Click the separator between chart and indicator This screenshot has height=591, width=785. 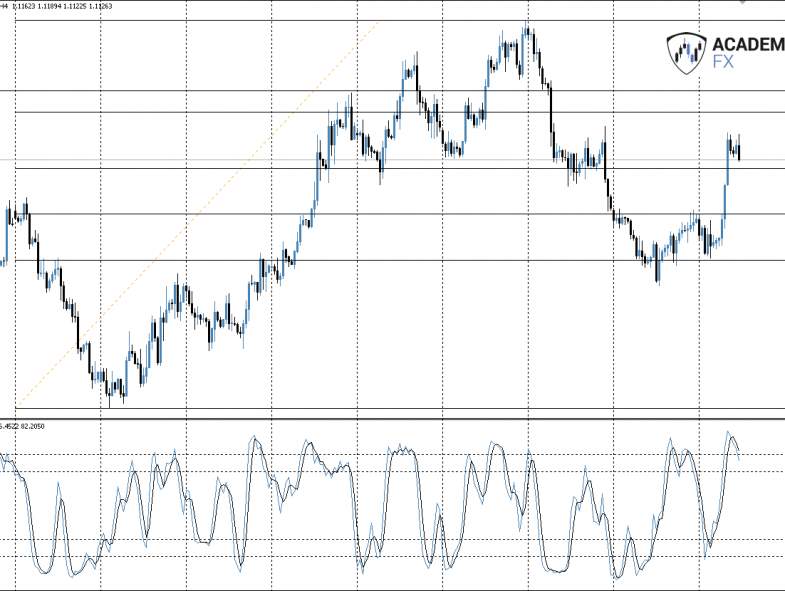tap(392, 419)
